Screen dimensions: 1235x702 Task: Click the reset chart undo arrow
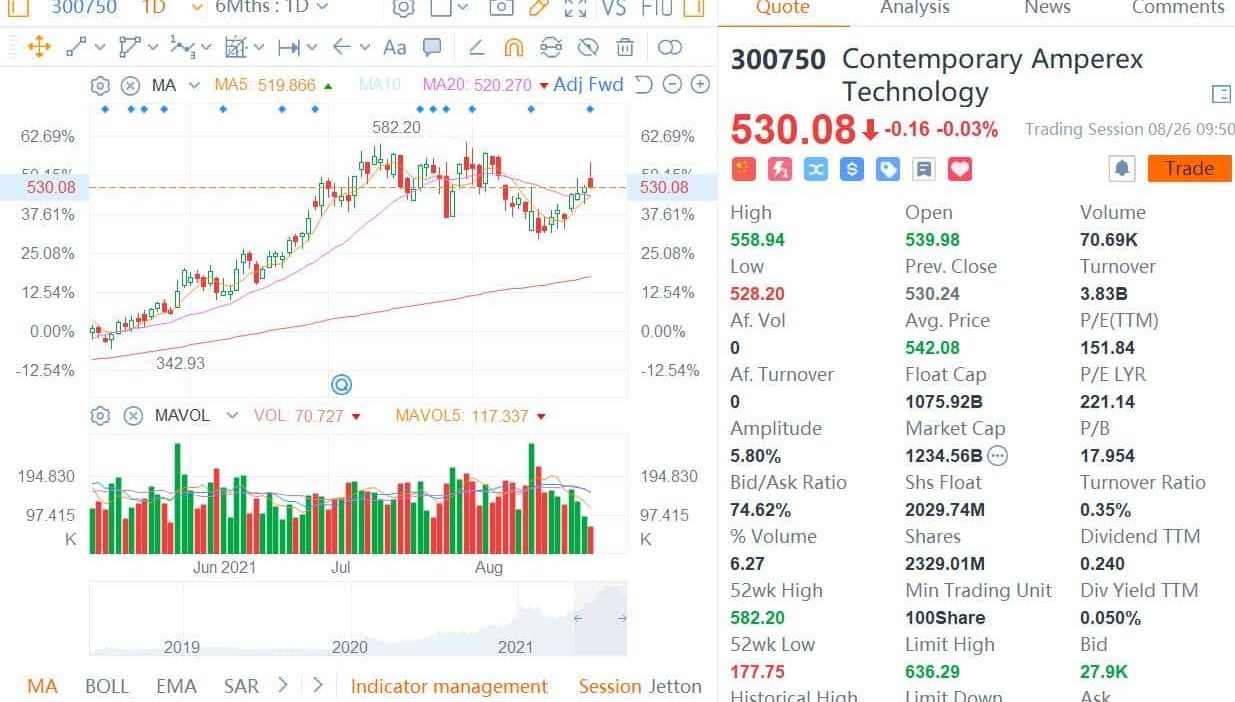[x=644, y=85]
